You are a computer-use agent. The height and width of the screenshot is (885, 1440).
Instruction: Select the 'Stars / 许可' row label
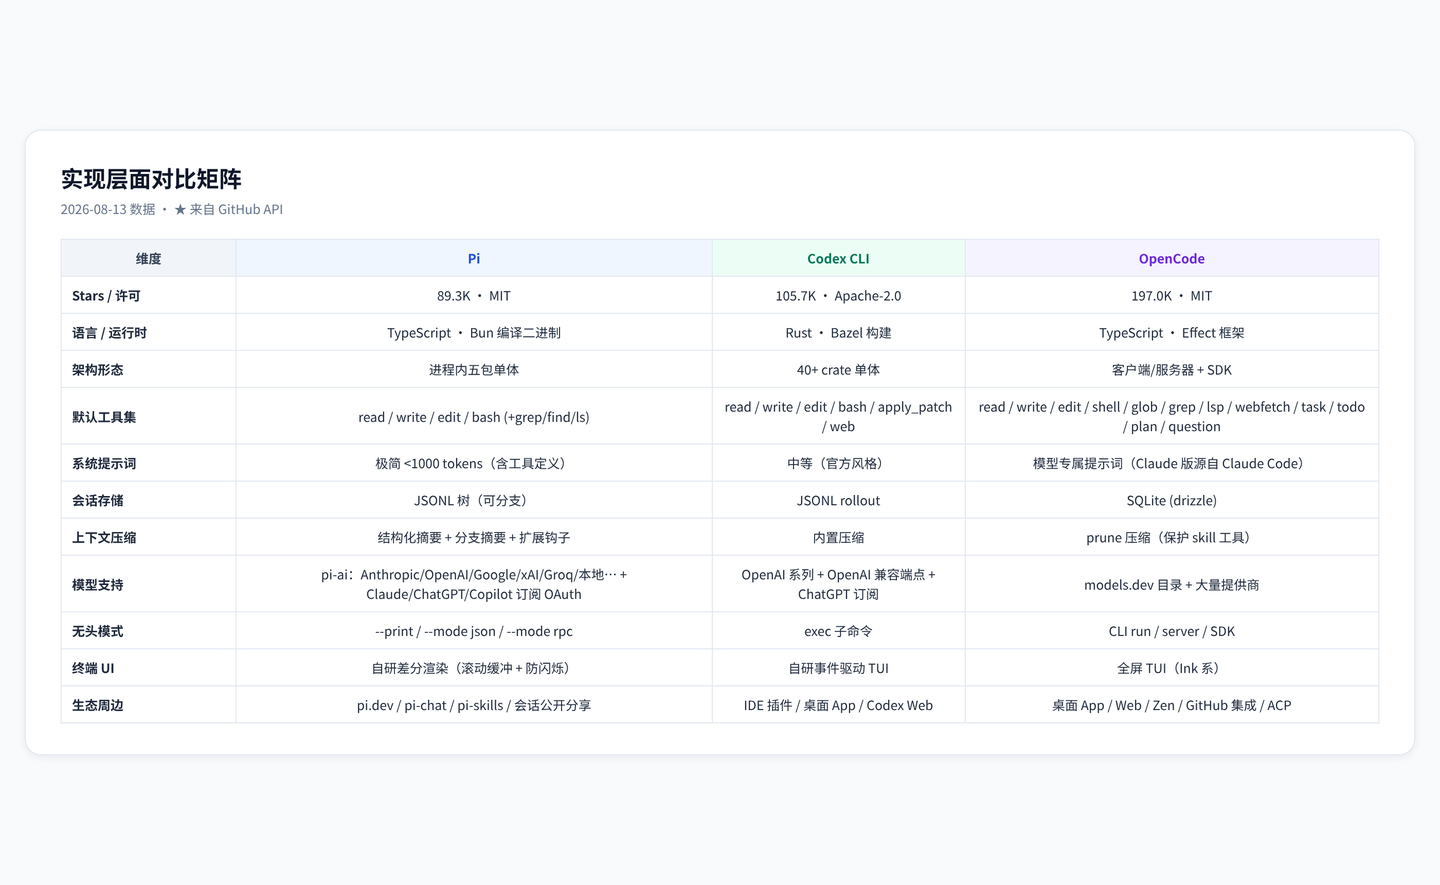click(106, 296)
